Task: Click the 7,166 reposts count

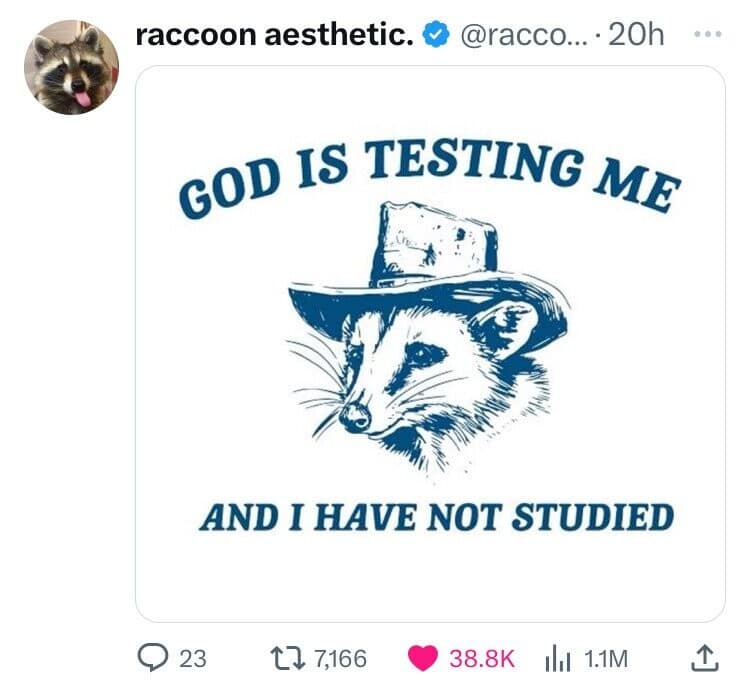Action: (339, 658)
